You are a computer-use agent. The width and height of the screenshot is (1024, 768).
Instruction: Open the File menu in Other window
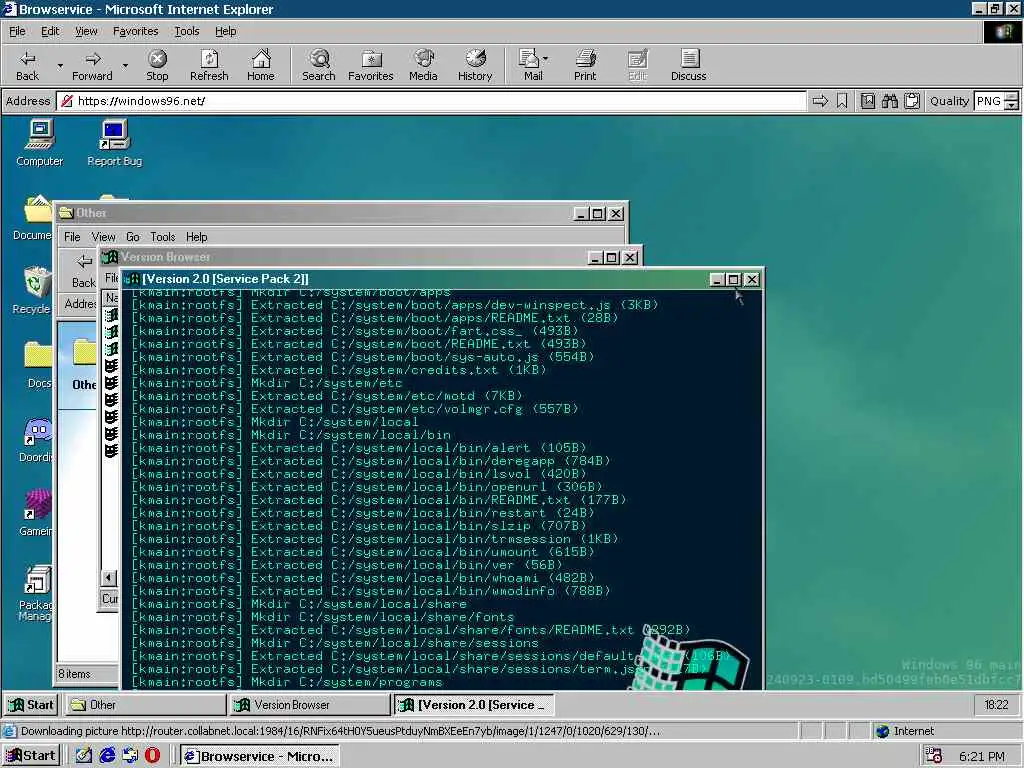[x=72, y=236]
